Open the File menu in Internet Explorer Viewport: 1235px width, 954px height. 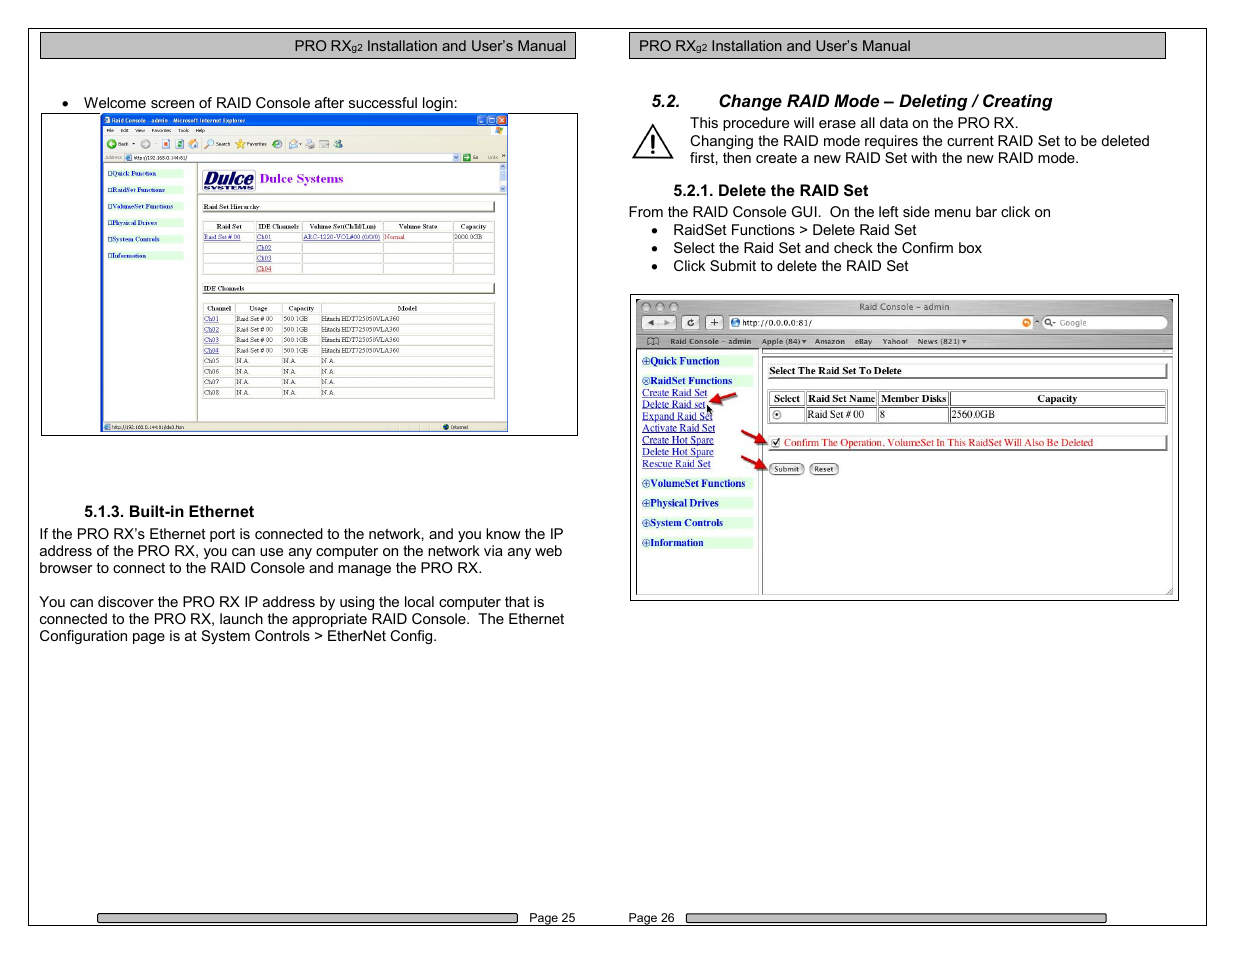[110, 130]
